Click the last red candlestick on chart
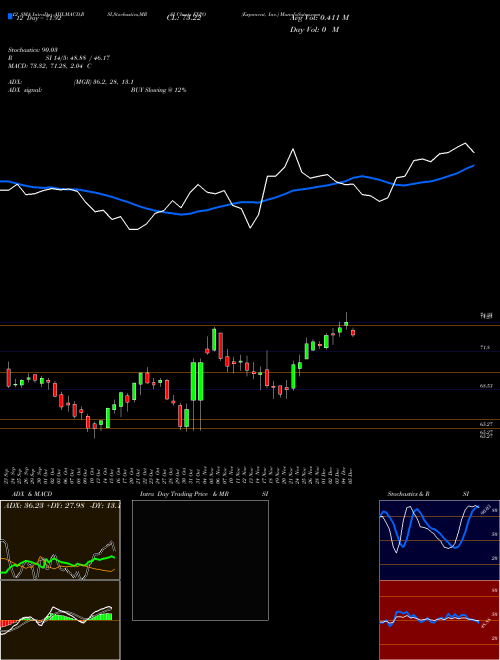The image size is (500, 660). point(353,333)
